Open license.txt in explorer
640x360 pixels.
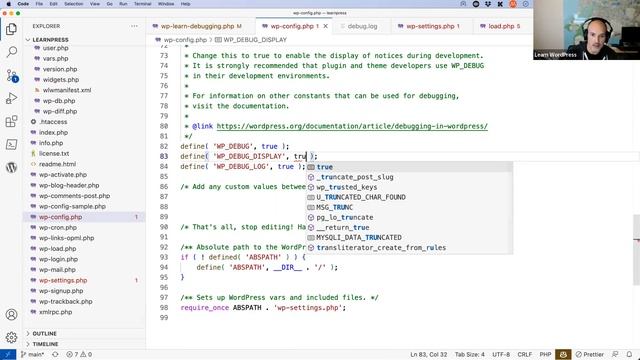click(x=54, y=153)
